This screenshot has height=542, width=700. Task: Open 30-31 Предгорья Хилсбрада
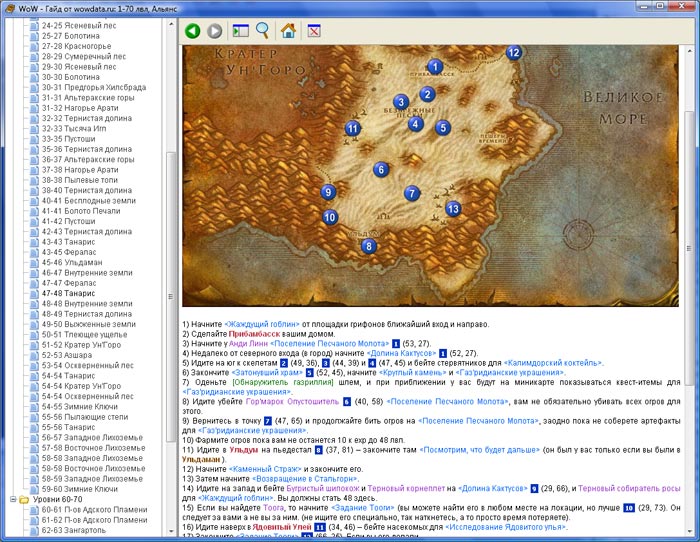click(94, 87)
